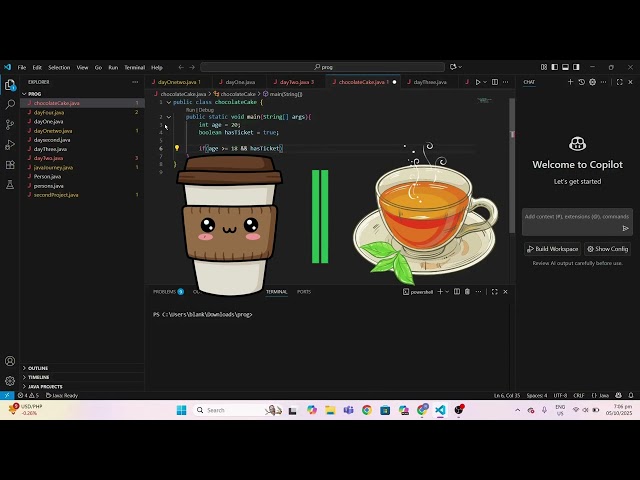The image size is (640, 480).
Task: Go forward with navigation arrow
Action: click(x=192, y=67)
